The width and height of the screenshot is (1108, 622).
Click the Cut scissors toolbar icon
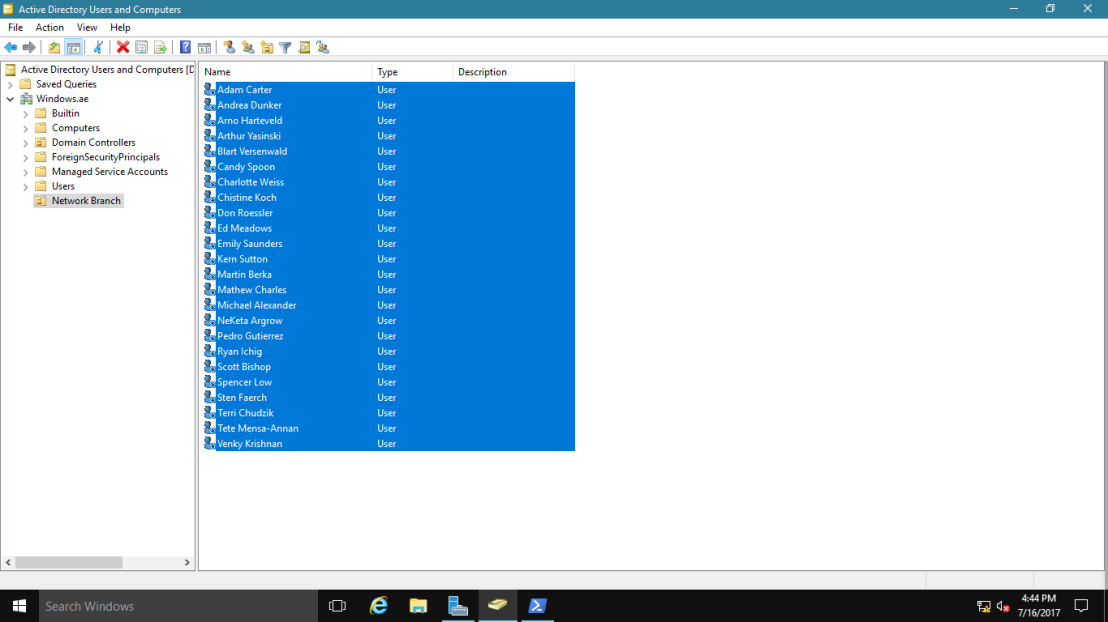[98, 47]
